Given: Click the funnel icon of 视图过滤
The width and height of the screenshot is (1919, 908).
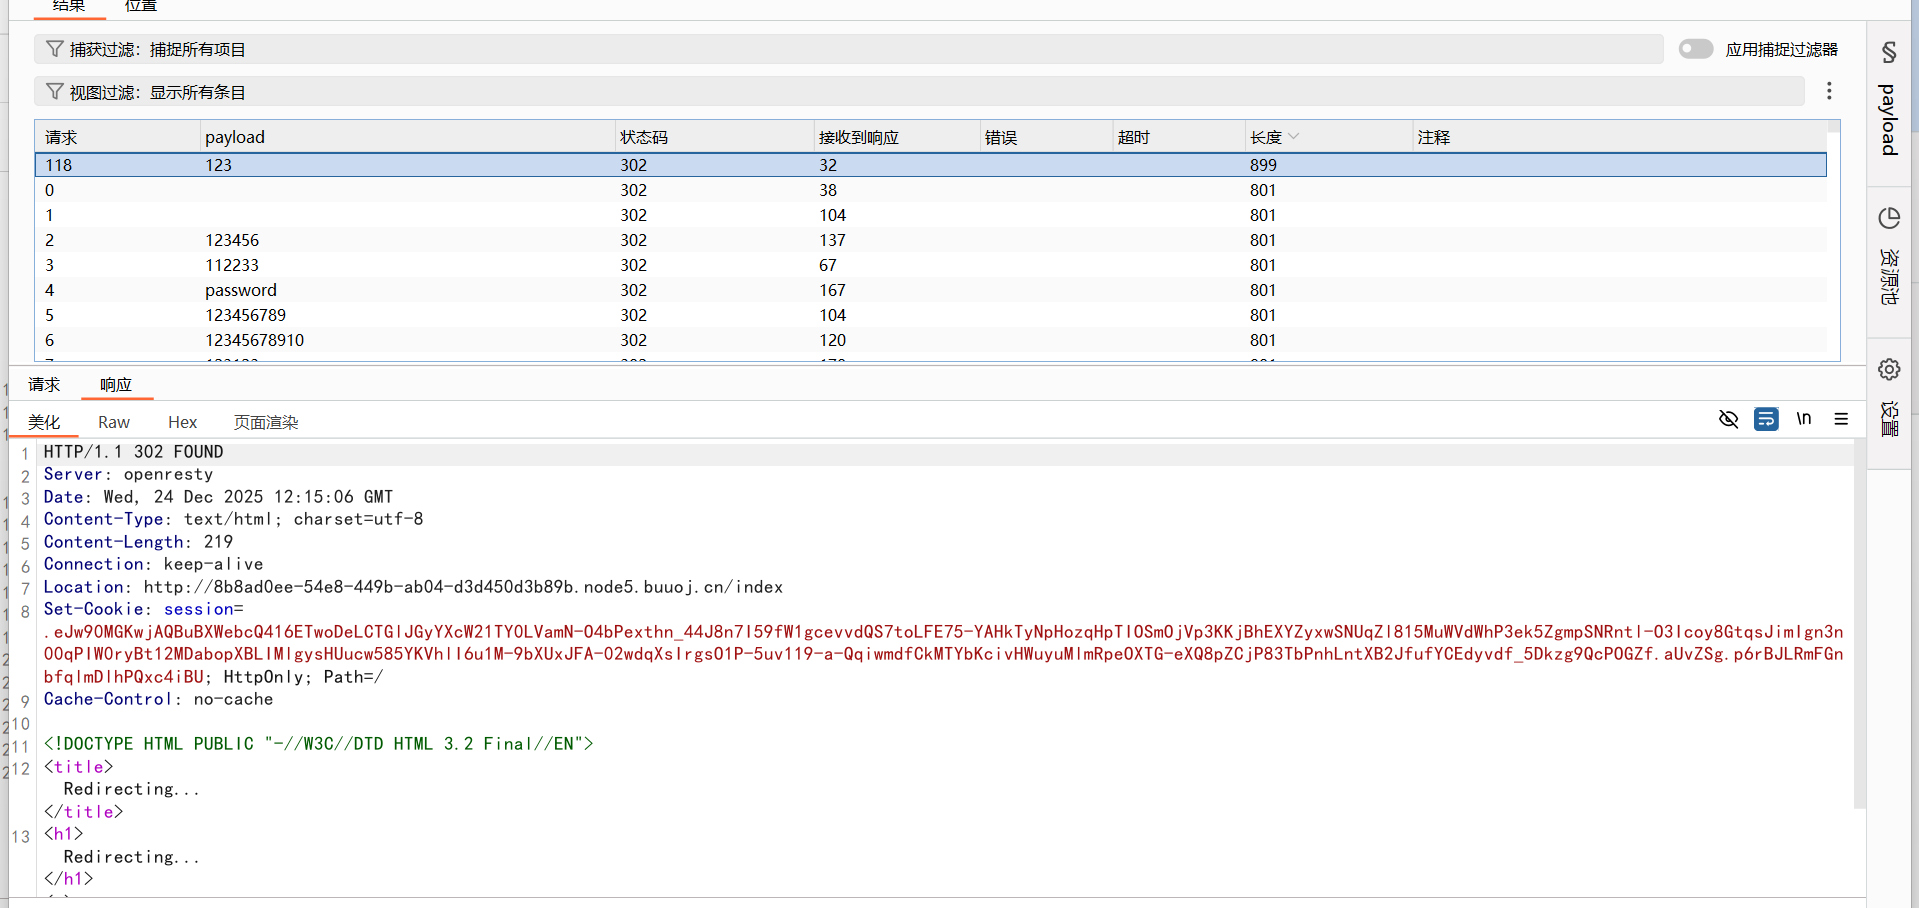Looking at the screenshot, I should [55, 92].
